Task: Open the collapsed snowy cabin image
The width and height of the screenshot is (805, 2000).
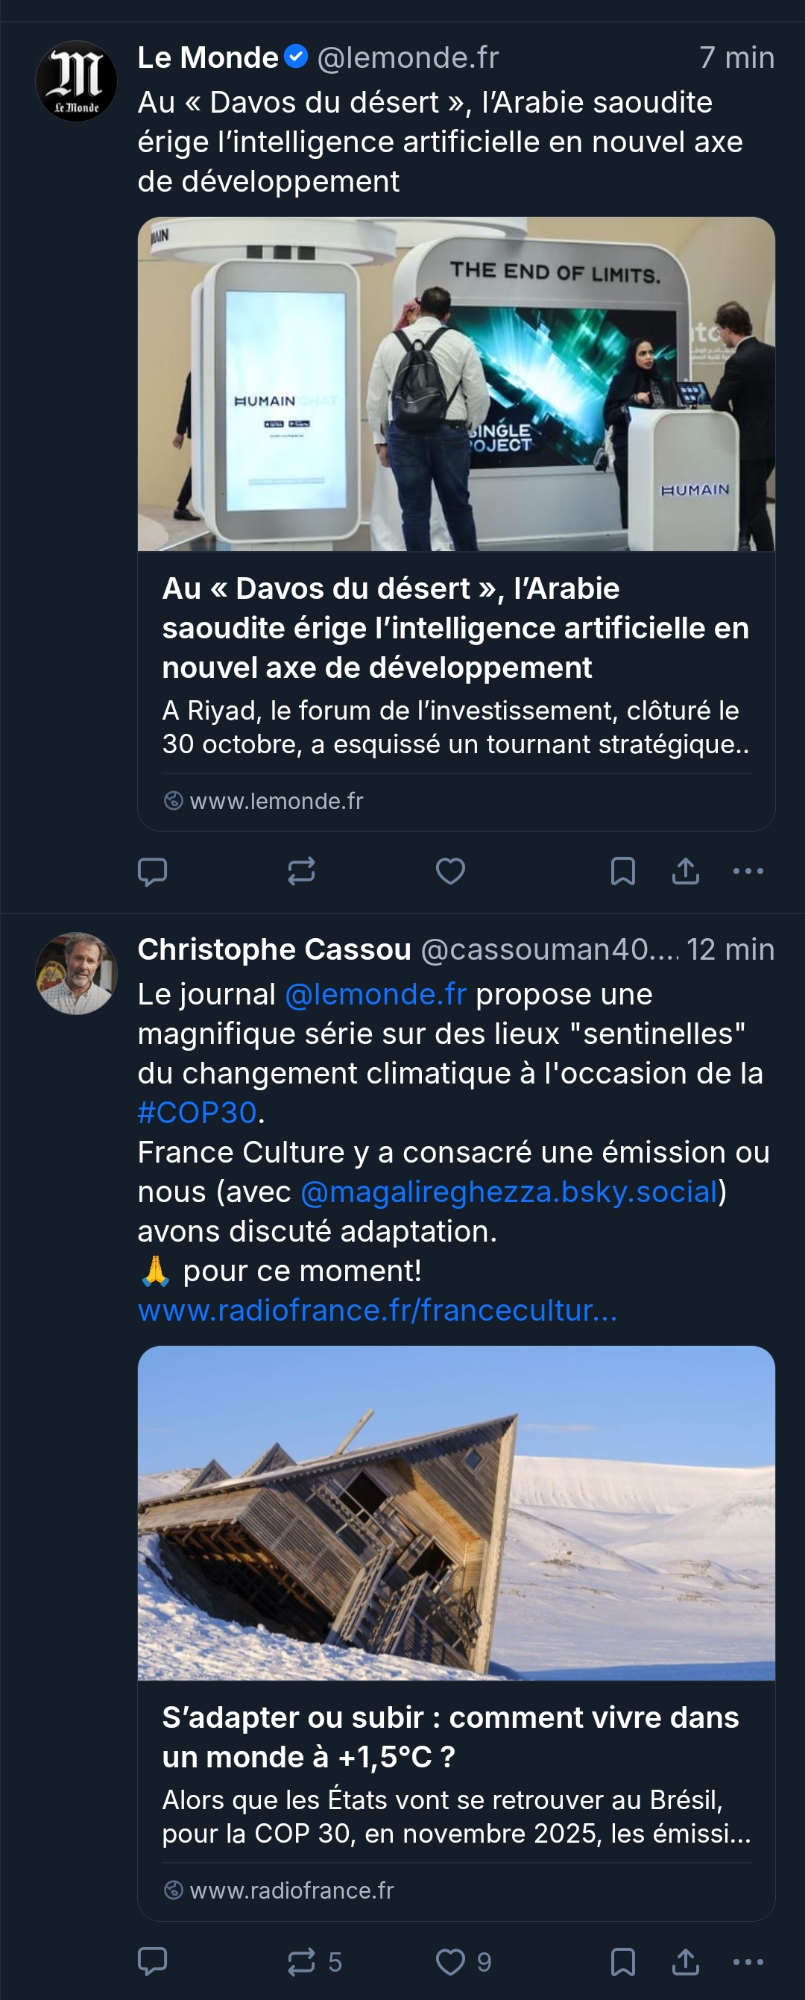Action: tap(456, 1513)
